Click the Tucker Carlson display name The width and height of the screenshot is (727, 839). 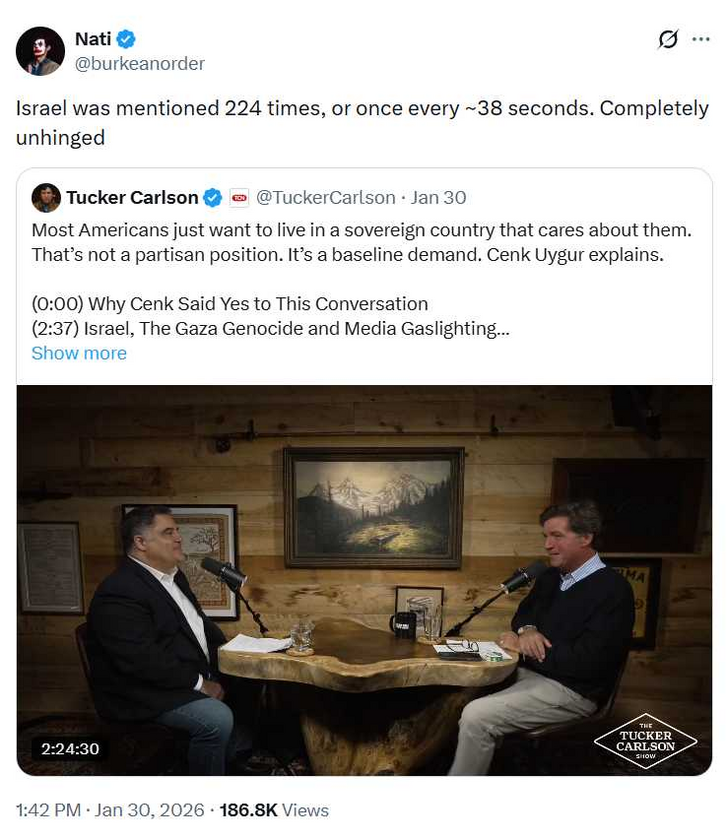(132, 197)
